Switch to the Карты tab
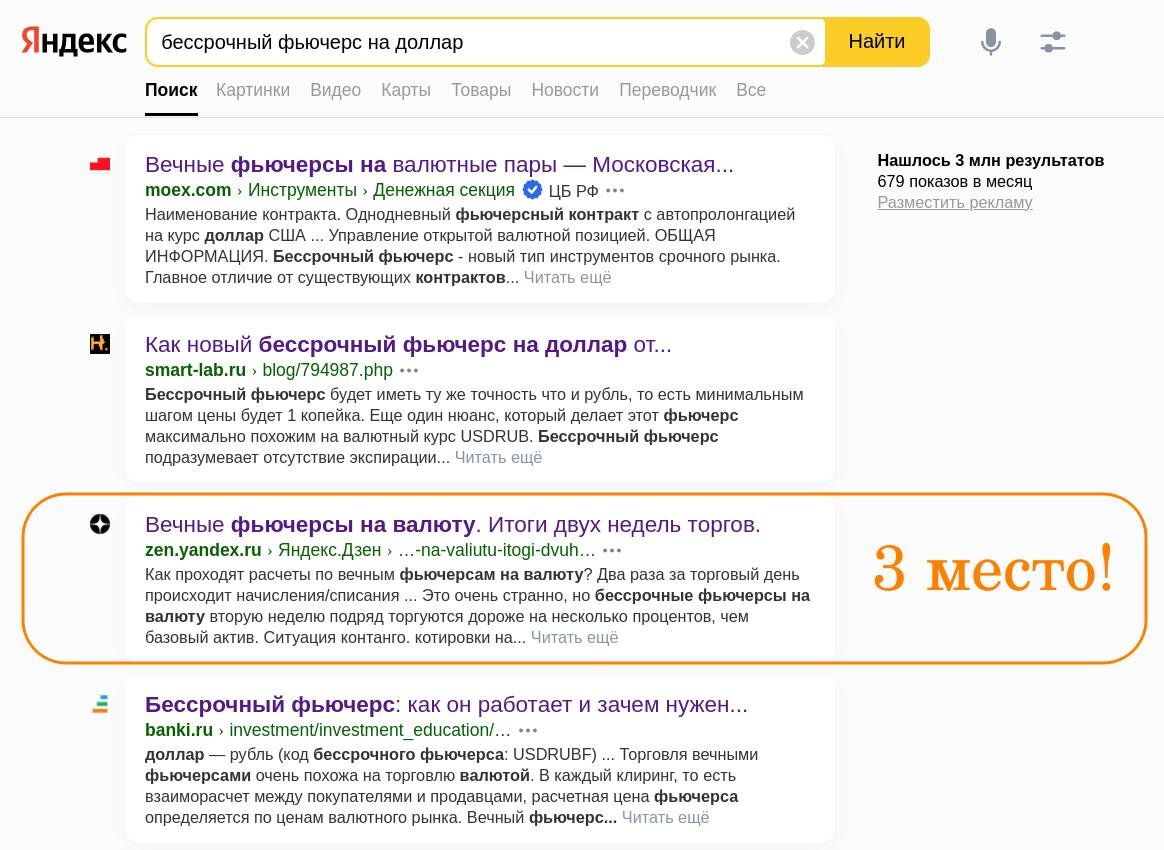Viewport: 1164px width, 850px height. click(x=406, y=90)
